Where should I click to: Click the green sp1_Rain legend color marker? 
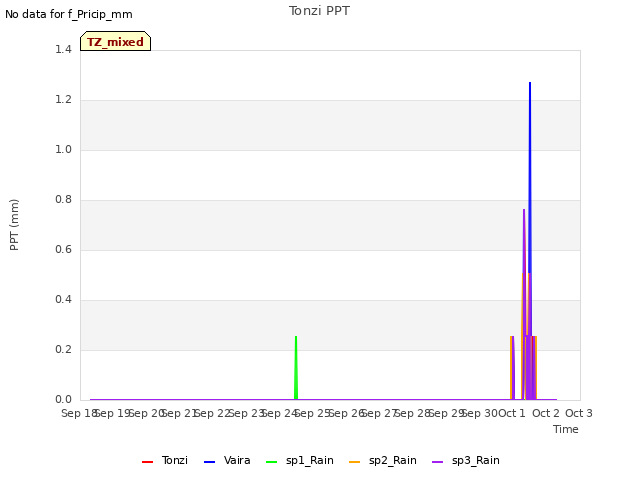[x=271, y=462]
